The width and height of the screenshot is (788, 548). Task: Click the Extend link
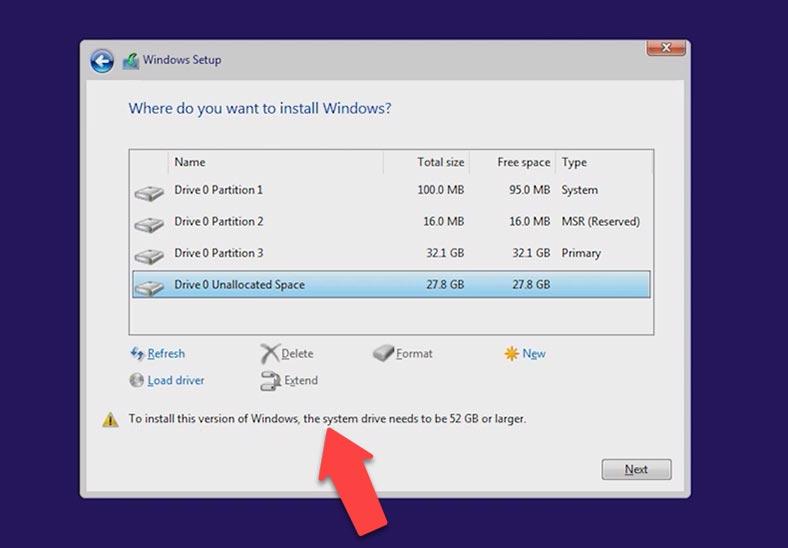coord(301,380)
